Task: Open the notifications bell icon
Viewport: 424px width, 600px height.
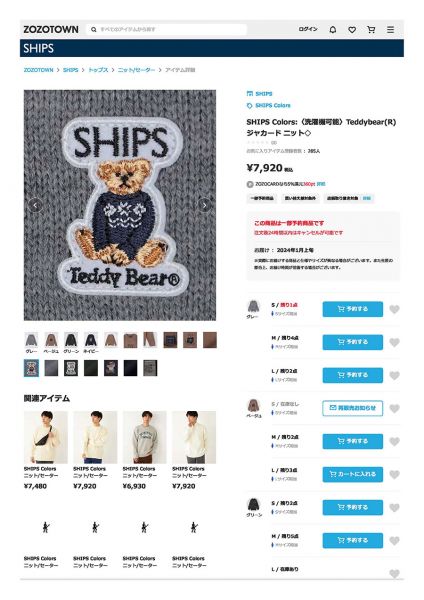Action: (x=333, y=29)
